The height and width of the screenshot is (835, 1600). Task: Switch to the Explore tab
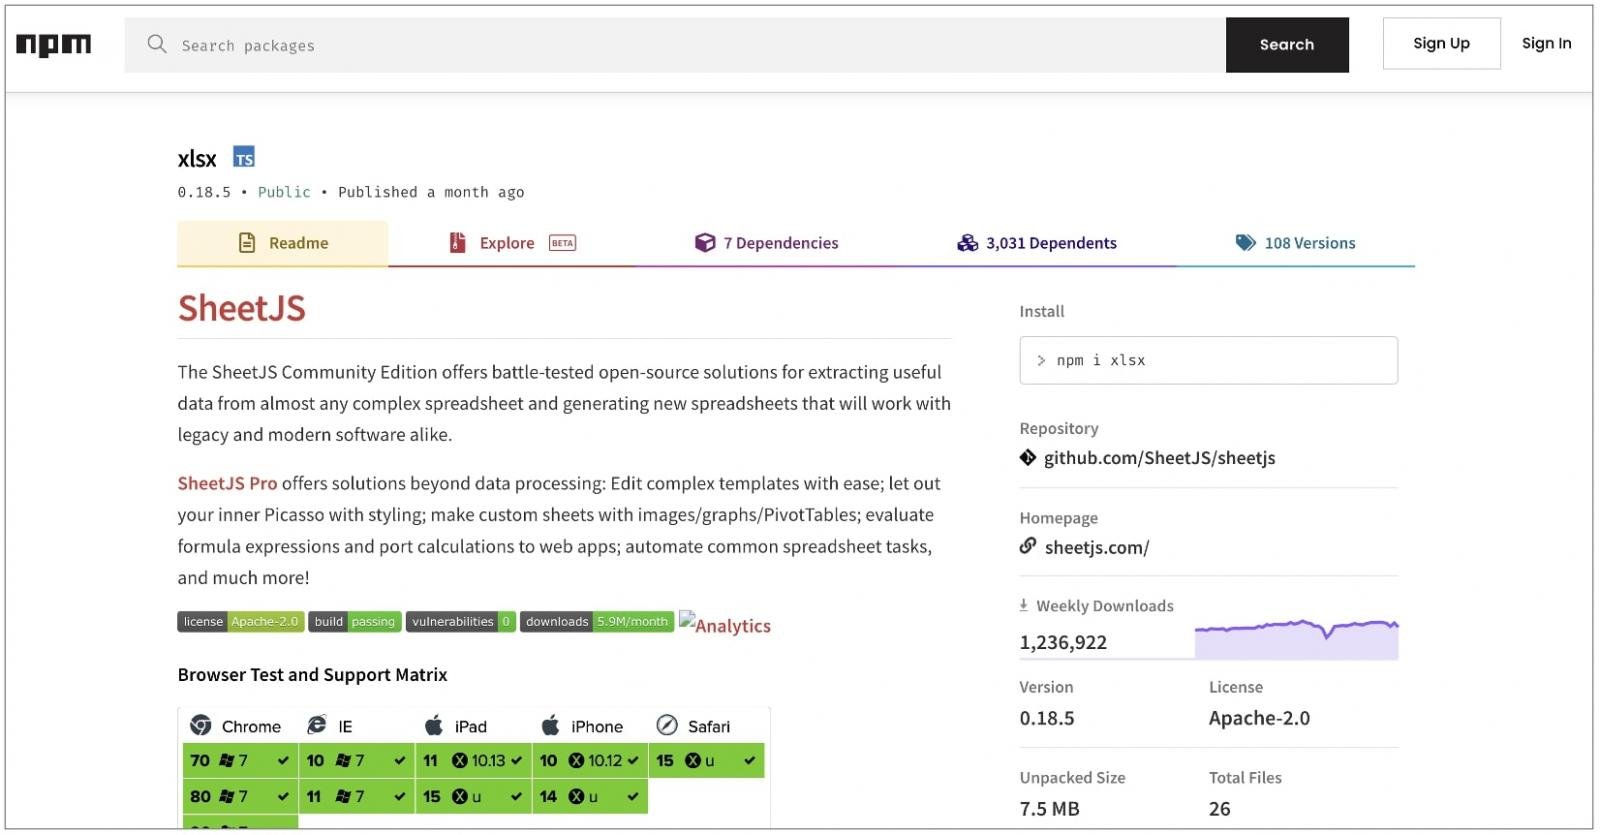coord(512,243)
